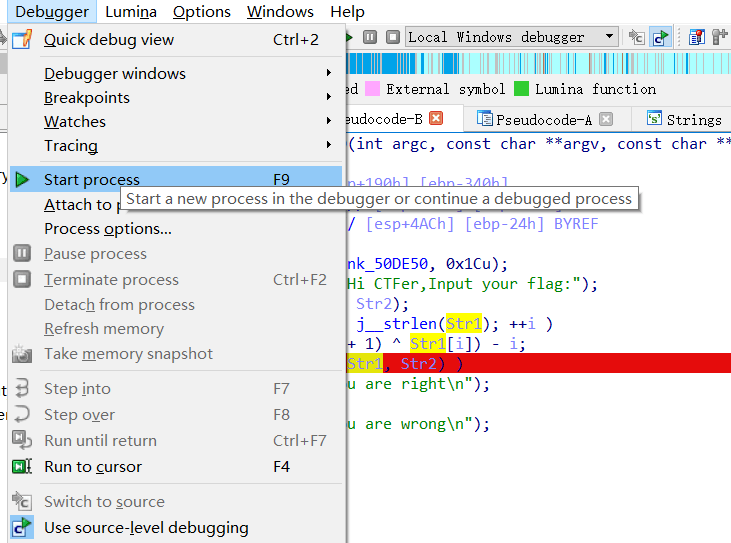
Task: Open the Lumina menu
Action: point(130,12)
